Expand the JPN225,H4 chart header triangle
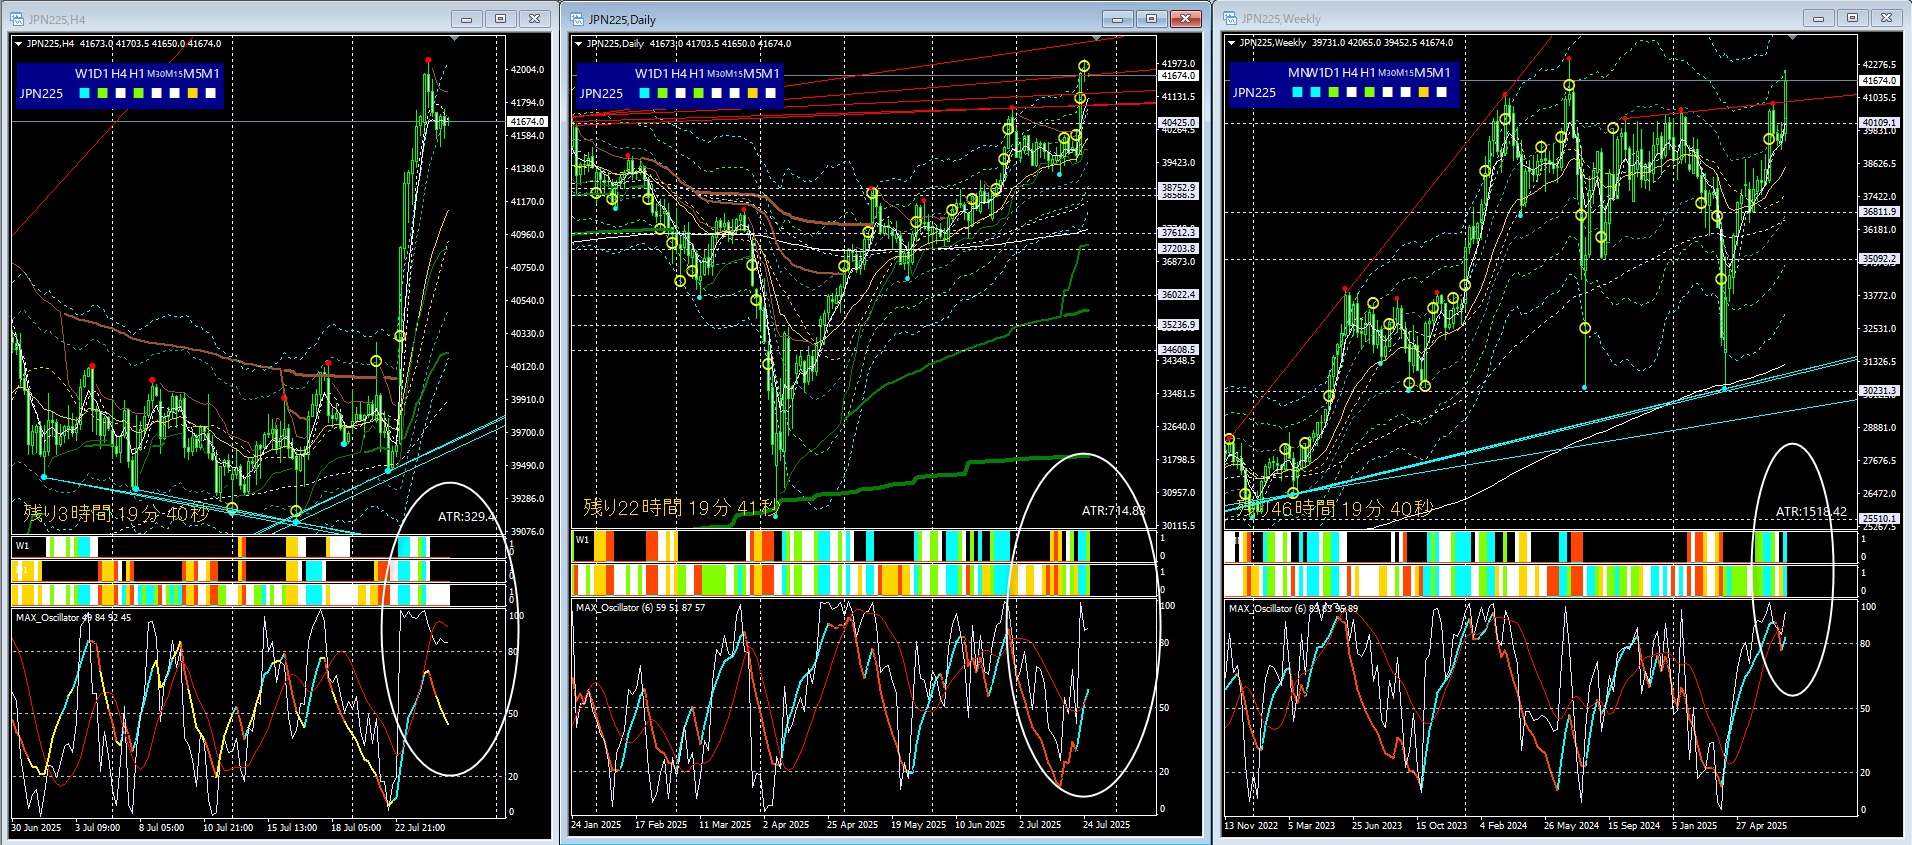1912x845 pixels. (x=18, y=44)
